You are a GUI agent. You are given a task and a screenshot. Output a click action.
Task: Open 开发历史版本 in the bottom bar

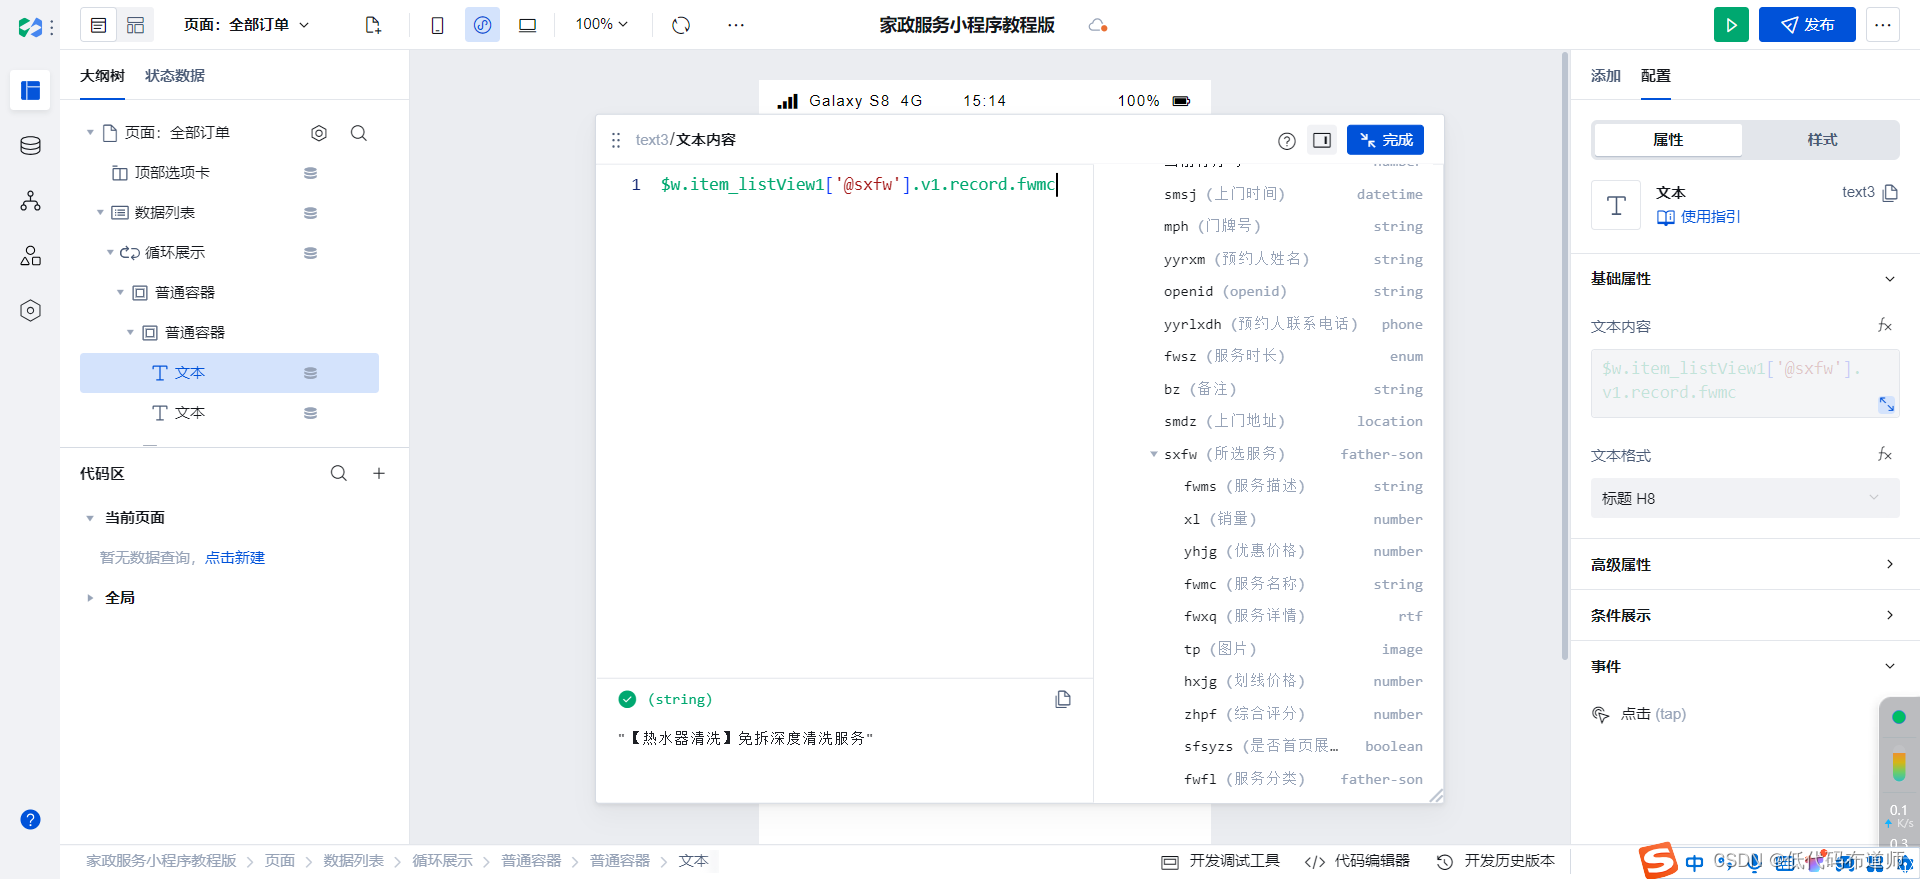coord(1496,861)
